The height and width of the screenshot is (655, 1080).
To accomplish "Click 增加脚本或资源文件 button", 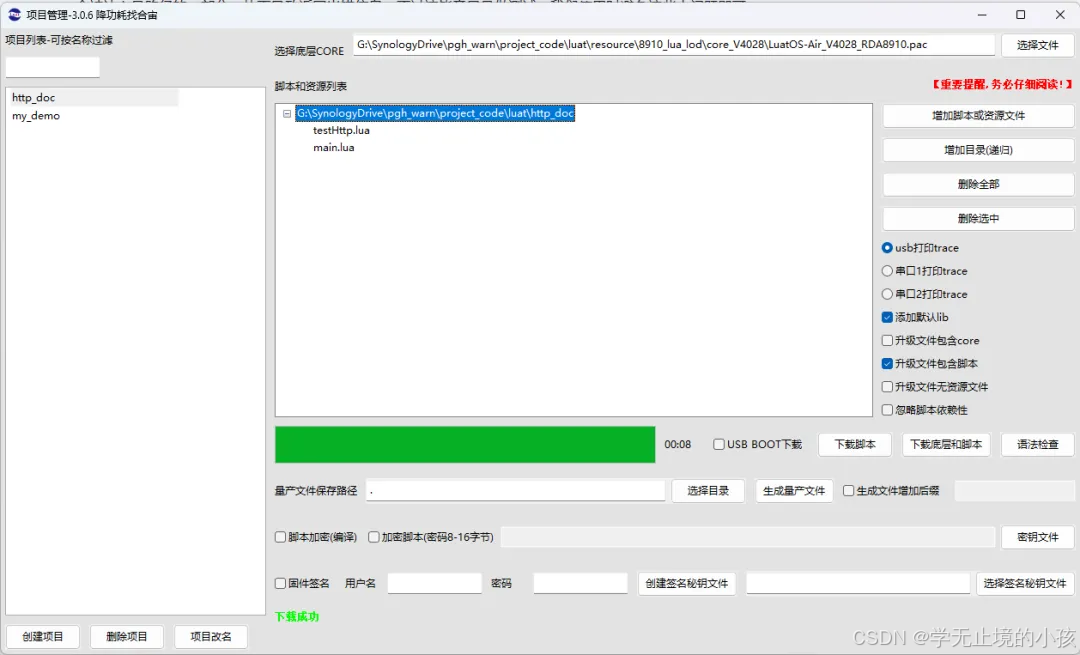I will (978, 116).
